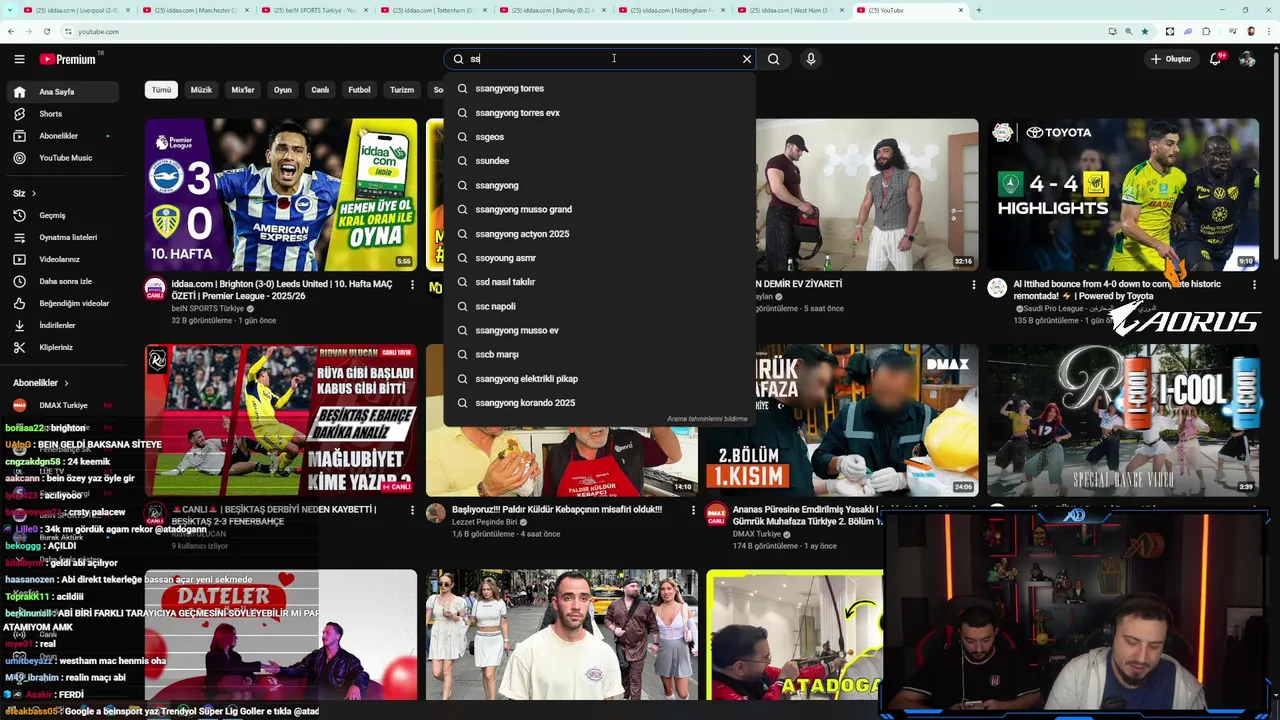Choose suggestion ssd nasıl takılır
This screenshot has width=1280, height=720.
[x=600, y=282]
